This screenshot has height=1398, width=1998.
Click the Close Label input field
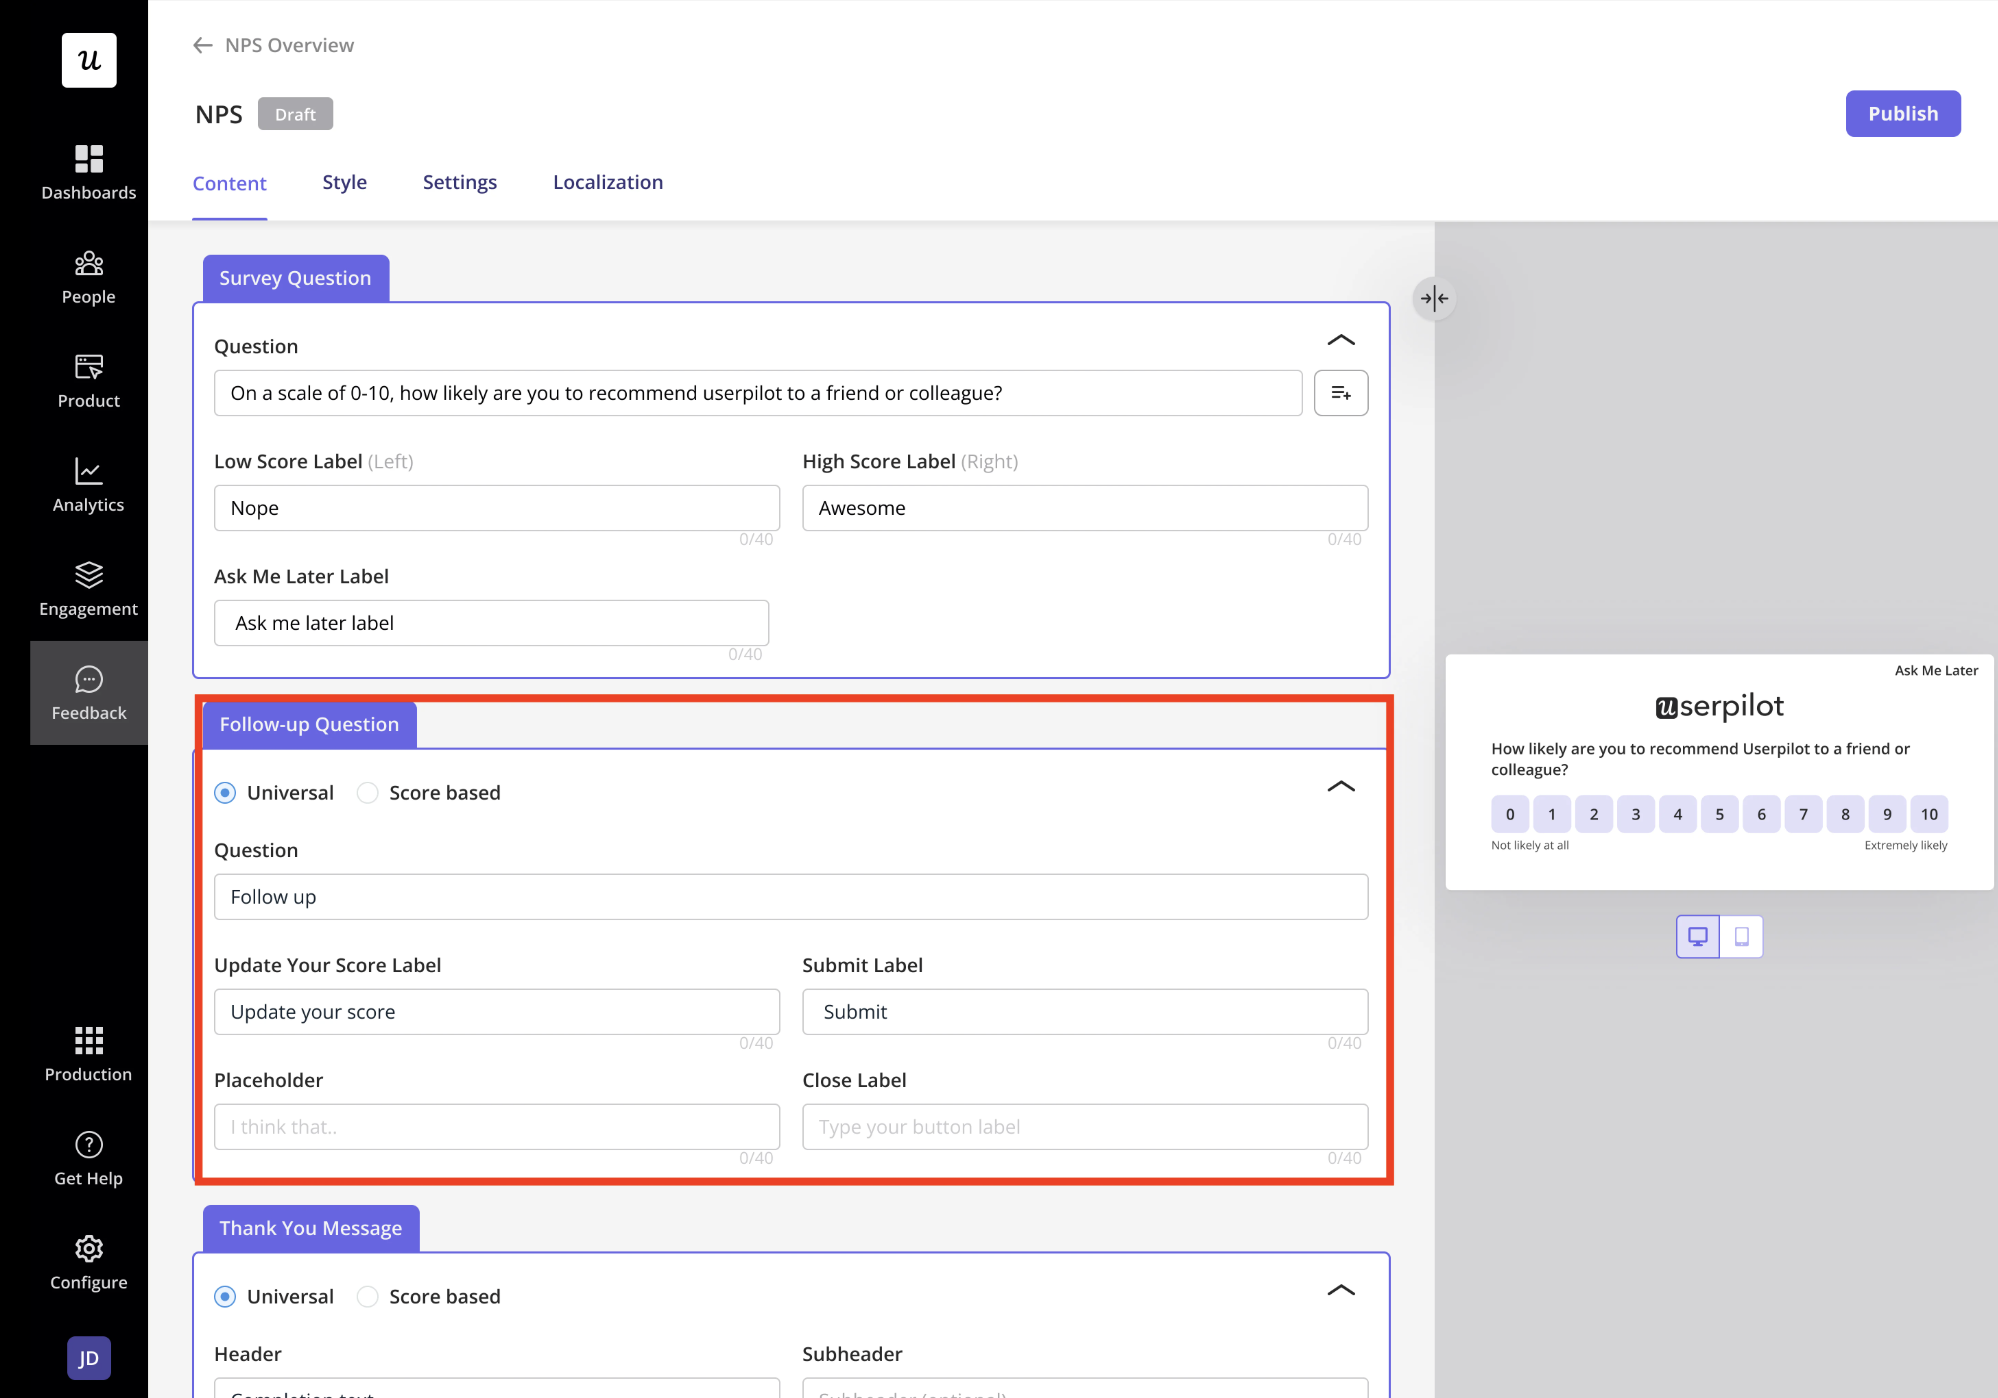tap(1085, 1127)
